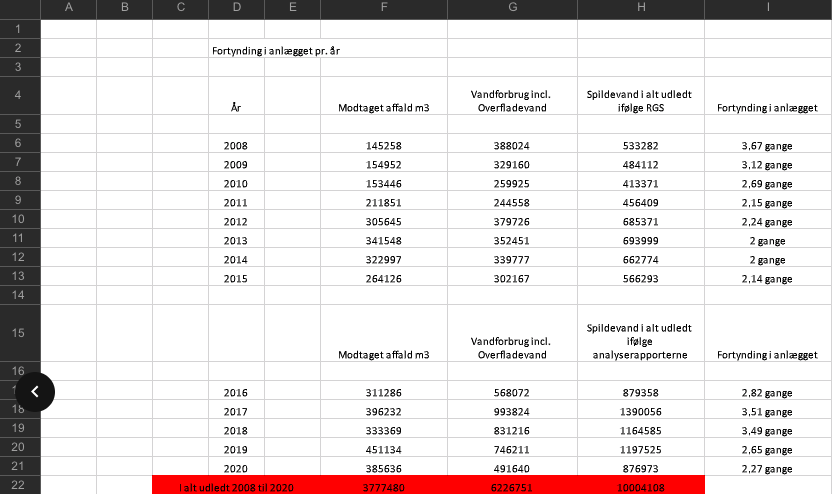Click red cell 'I alt udledt 2008 til 2020'
Viewport: 832px width, 494px height.
click(x=236, y=487)
